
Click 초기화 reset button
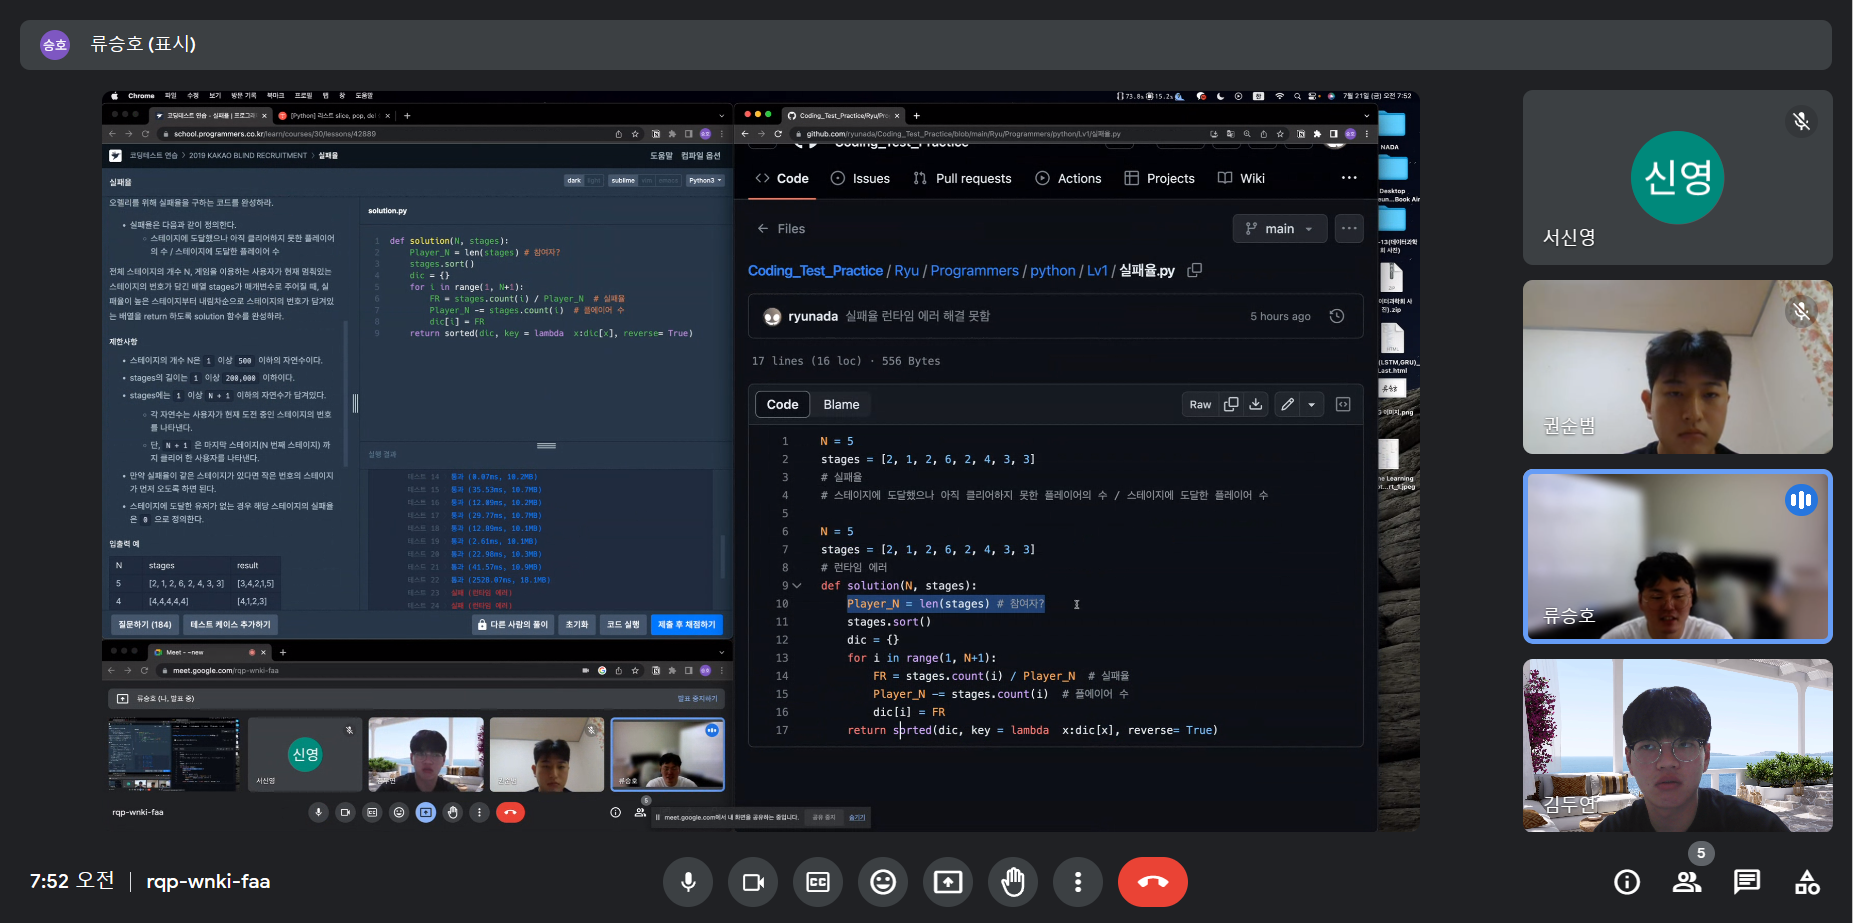point(577,624)
